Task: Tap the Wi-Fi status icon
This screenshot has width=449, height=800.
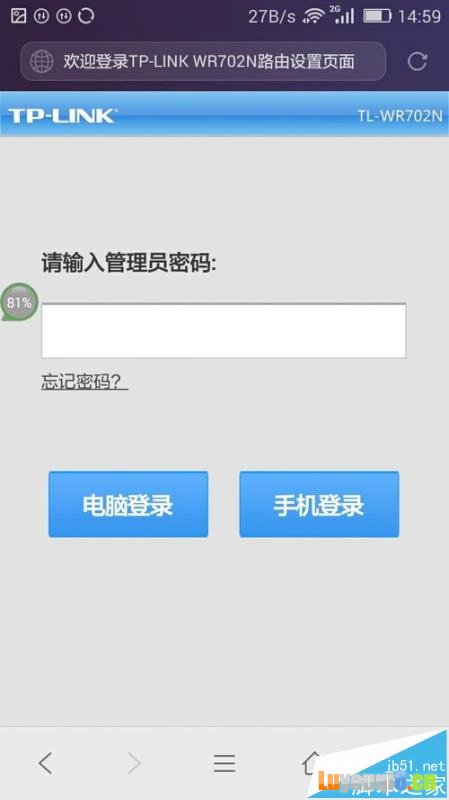Action: (x=314, y=16)
